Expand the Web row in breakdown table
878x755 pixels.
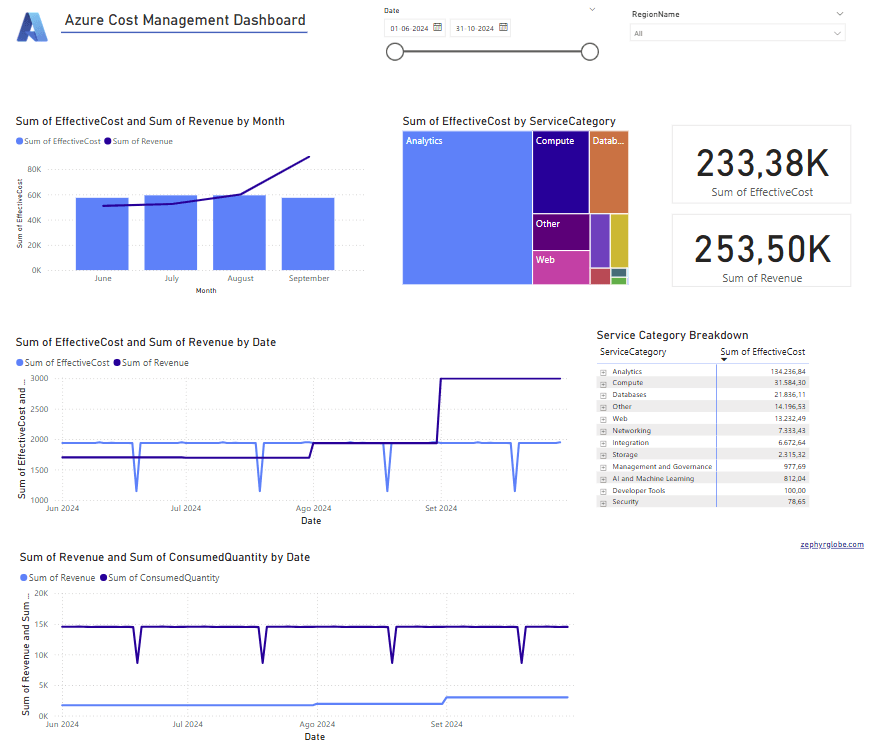click(x=603, y=420)
